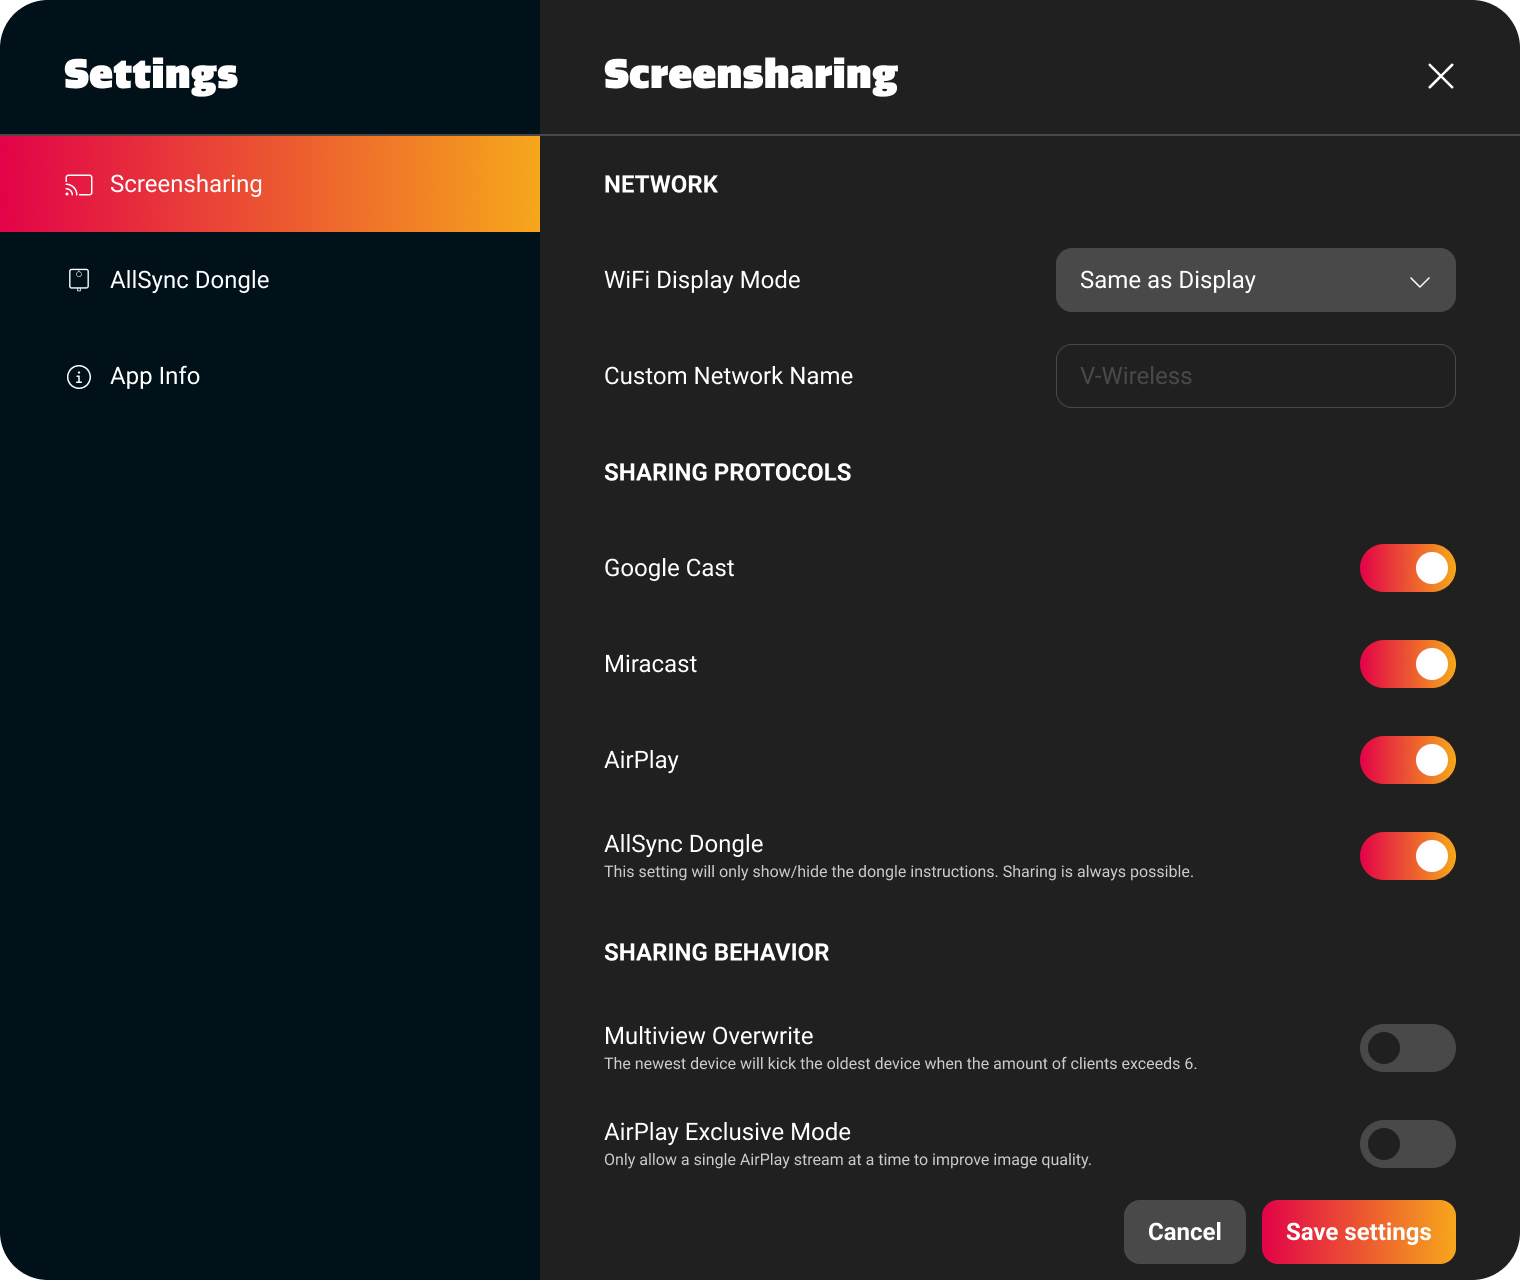Viewport: 1520px width, 1280px height.
Task: Click the dongle icon left of AllSync Dongle
Action: point(78,280)
